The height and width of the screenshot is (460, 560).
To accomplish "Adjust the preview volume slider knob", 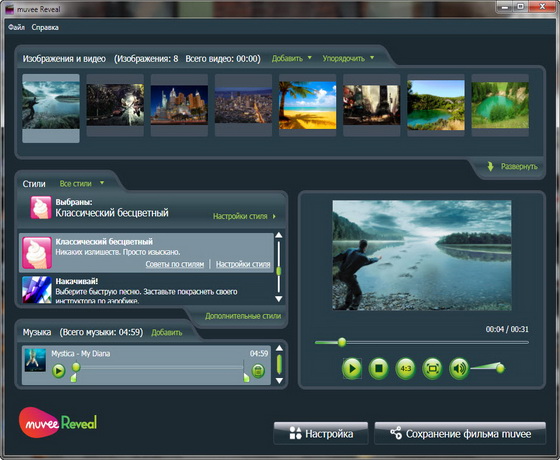I will click(x=500, y=368).
